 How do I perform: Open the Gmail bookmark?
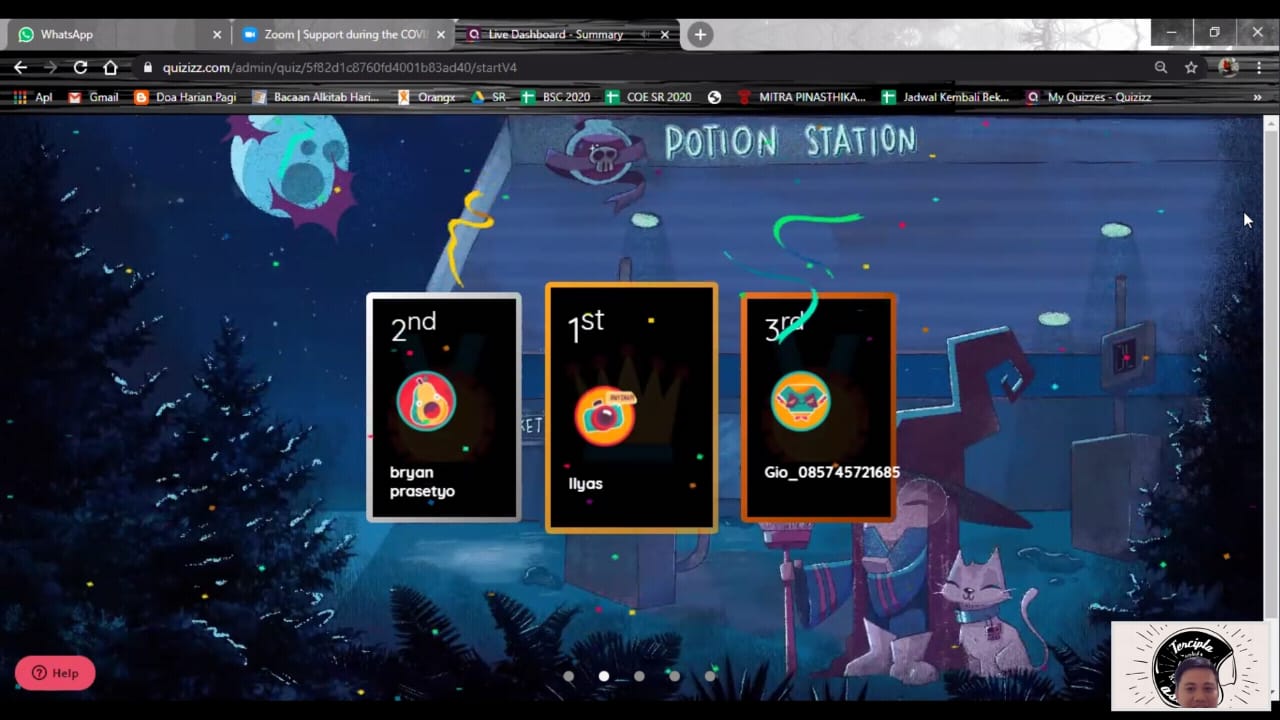coord(93,97)
